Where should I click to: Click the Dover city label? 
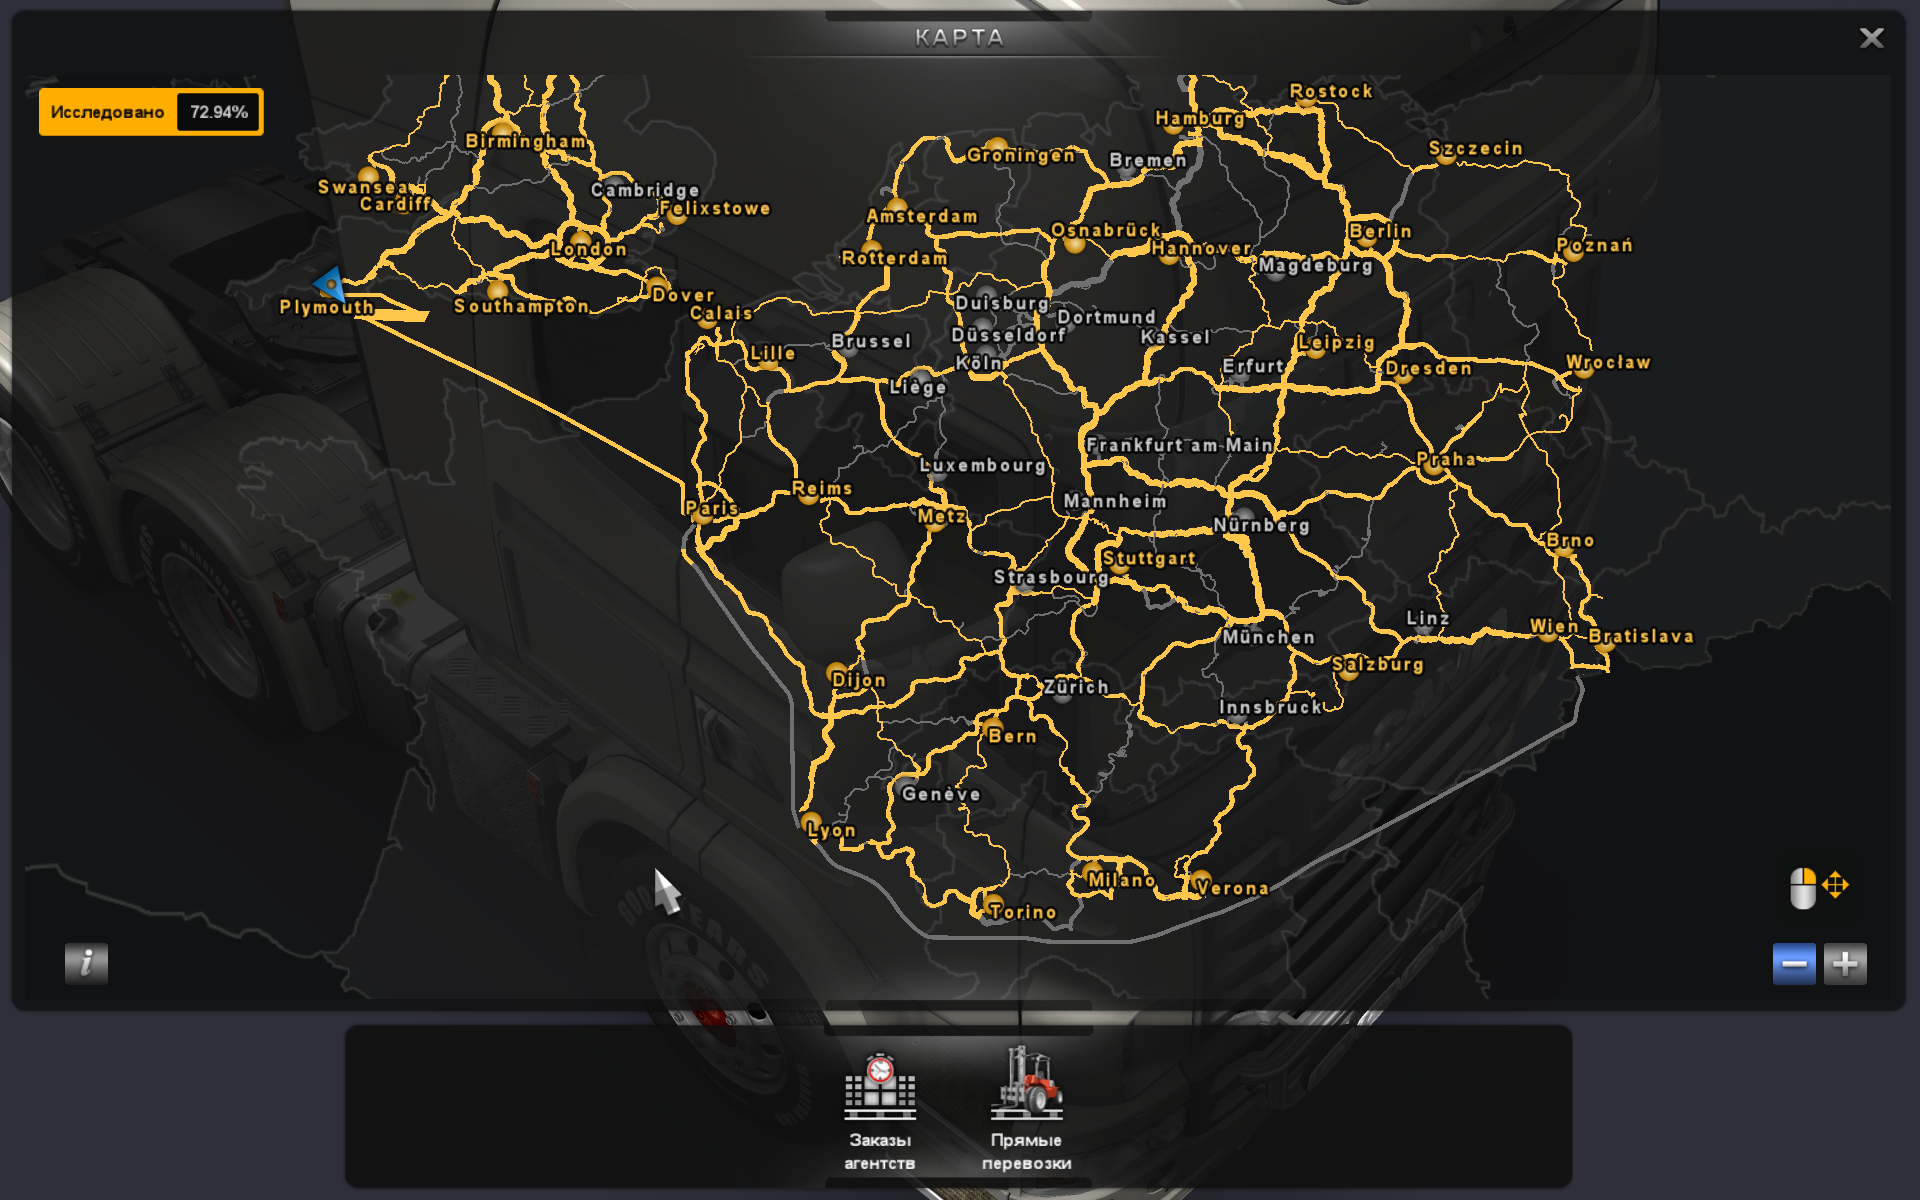tap(683, 295)
